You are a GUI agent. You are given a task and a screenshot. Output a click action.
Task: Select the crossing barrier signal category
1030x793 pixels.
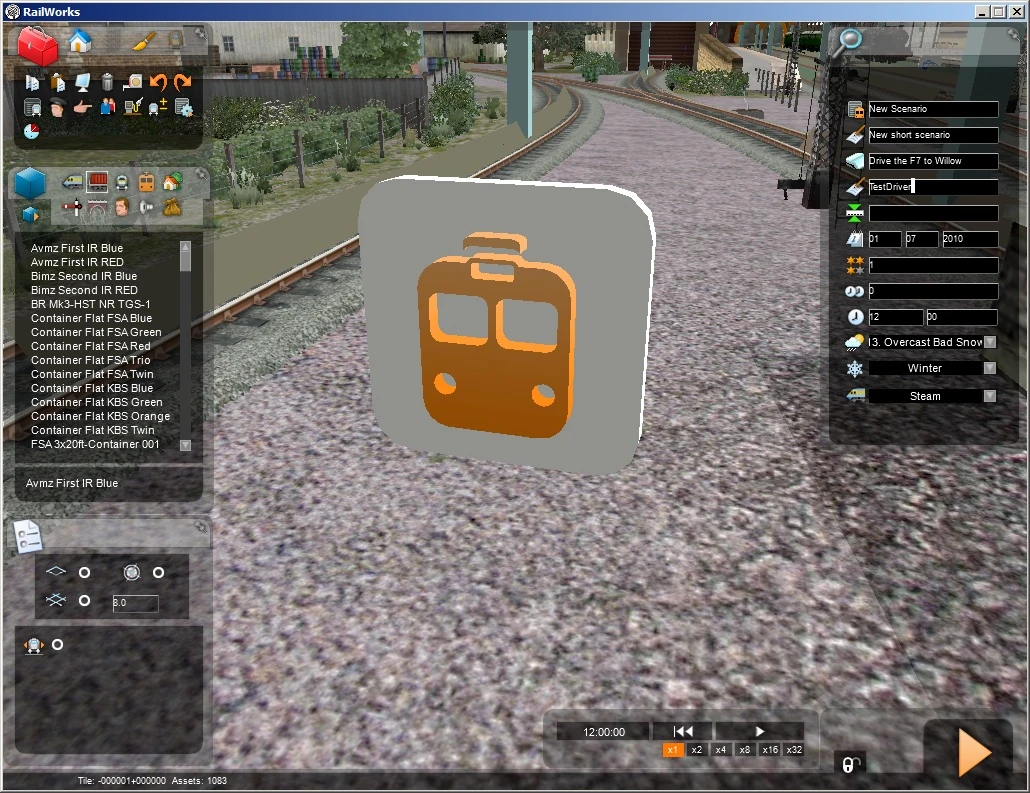72,208
